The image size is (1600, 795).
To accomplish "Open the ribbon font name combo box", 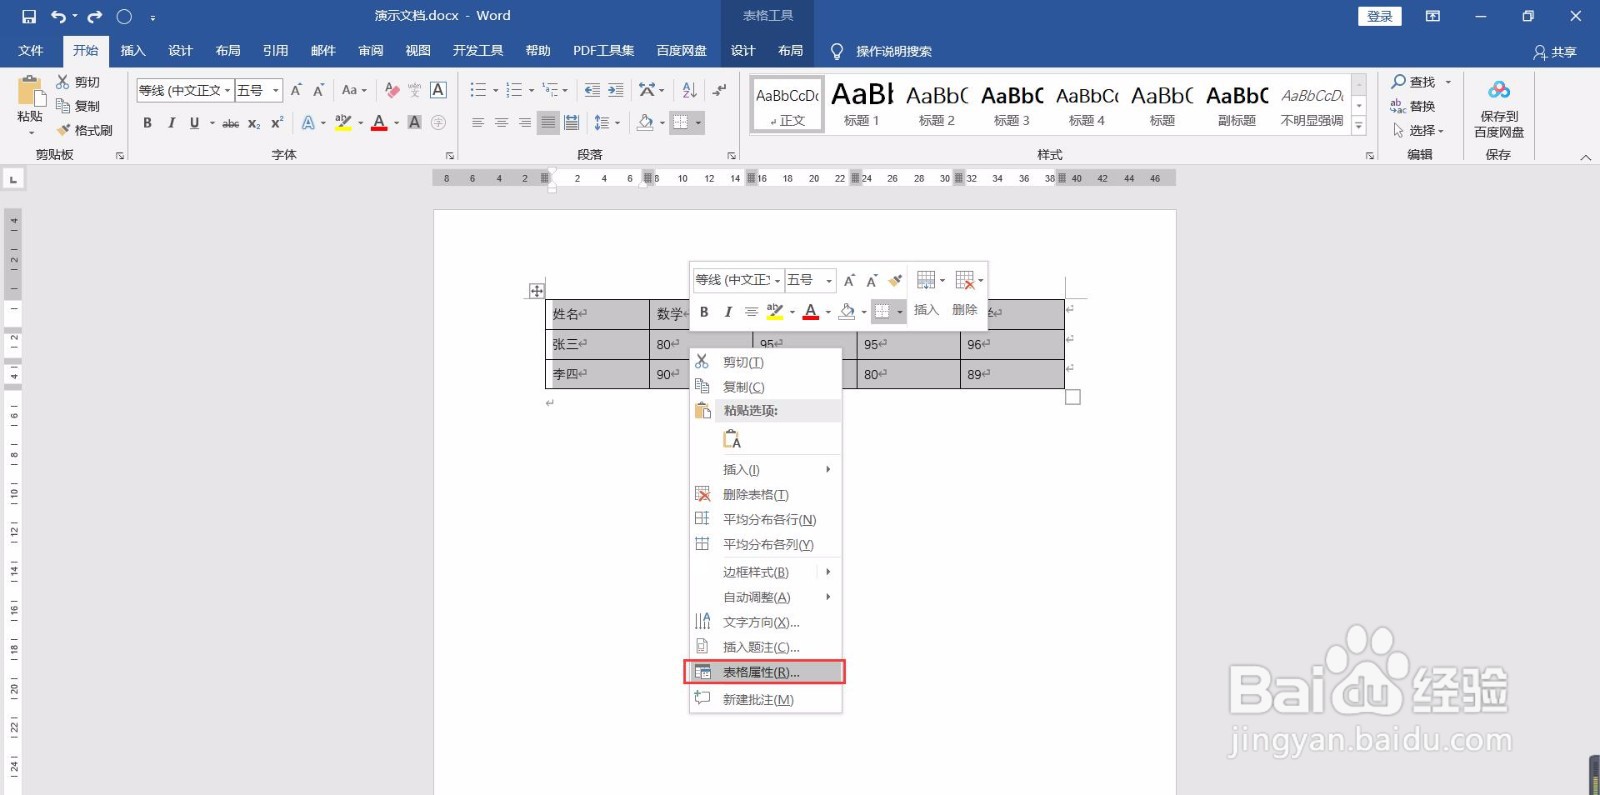I will [x=185, y=90].
